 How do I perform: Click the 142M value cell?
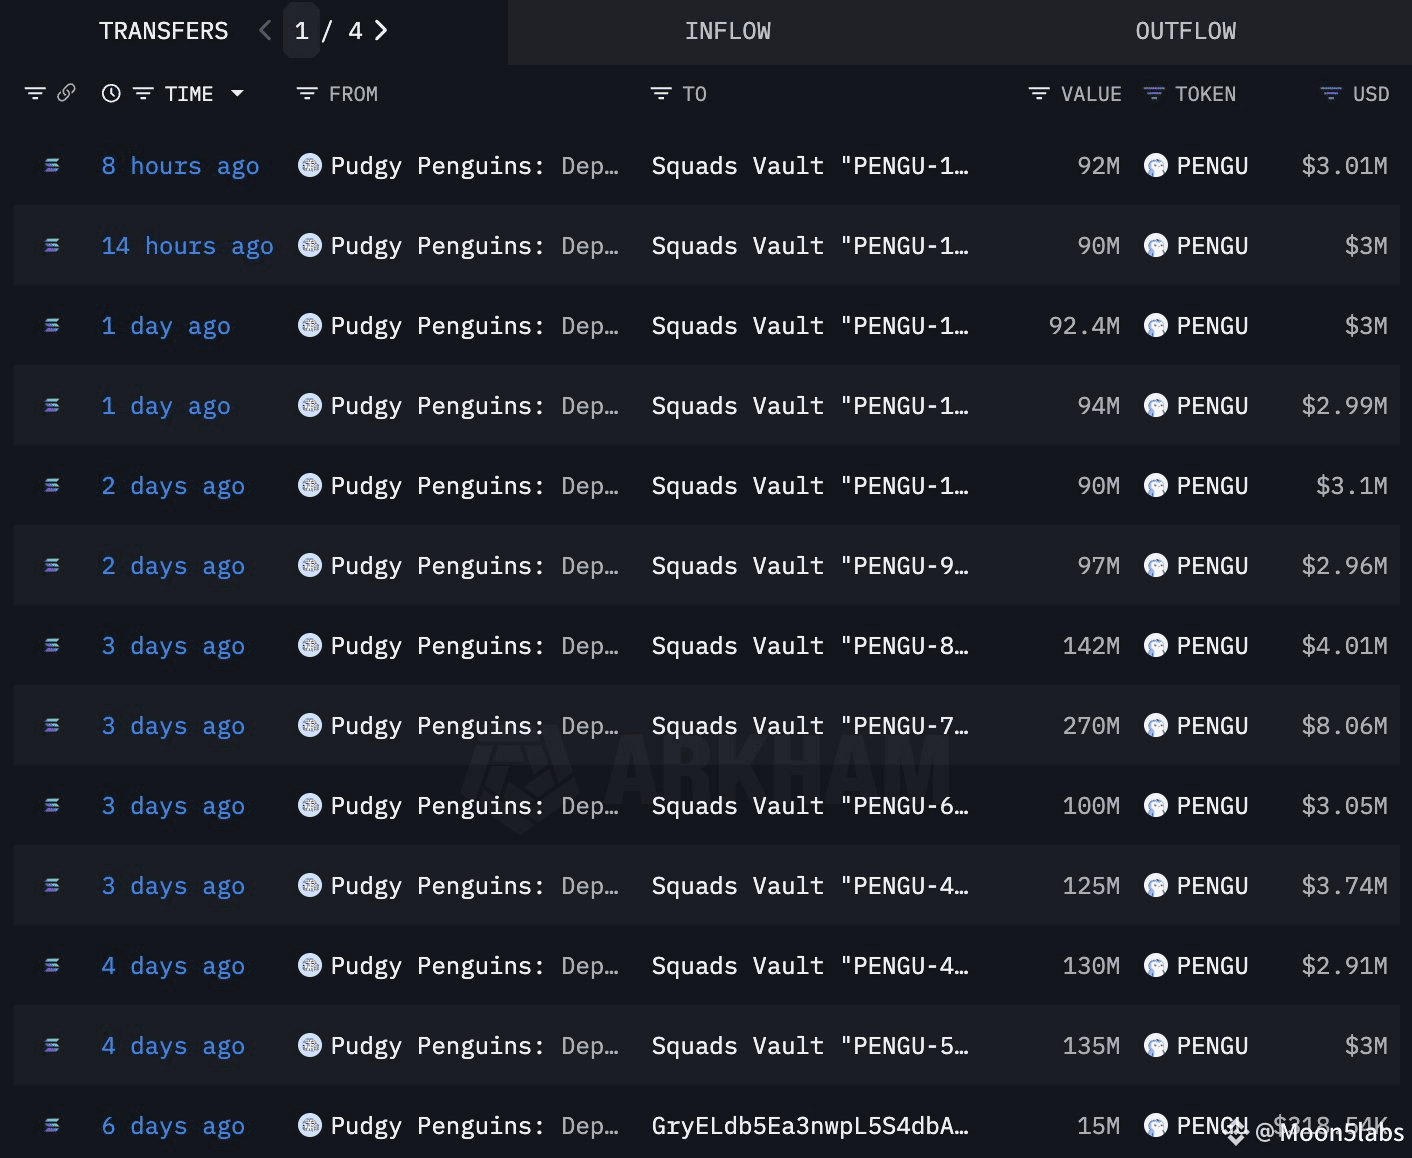[x=1091, y=646]
